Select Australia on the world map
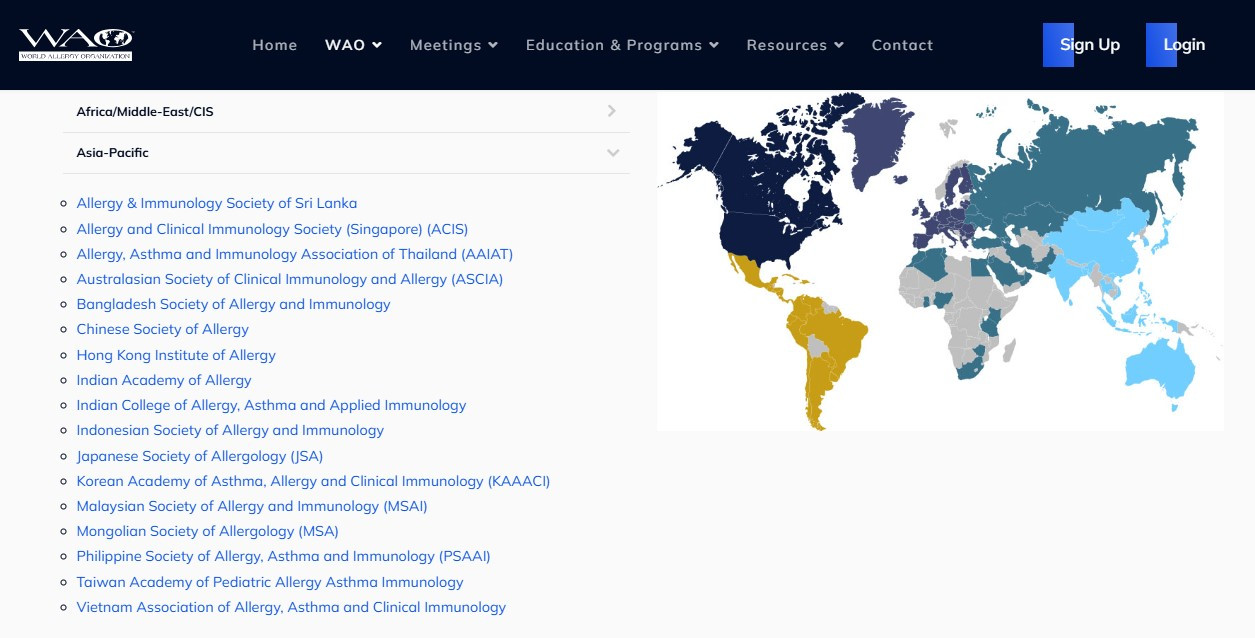The width and height of the screenshot is (1255, 638). (1160, 366)
